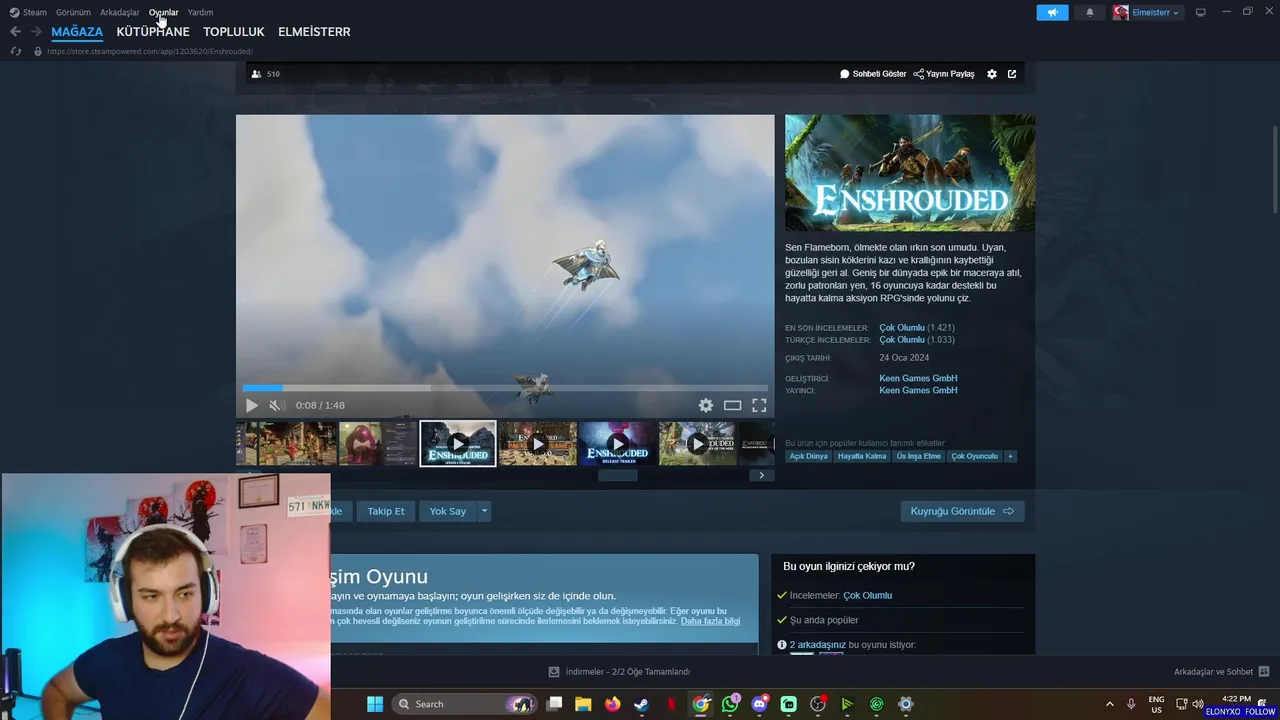
Task: Open the video player settings gear
Action: [x=706, y=405]
